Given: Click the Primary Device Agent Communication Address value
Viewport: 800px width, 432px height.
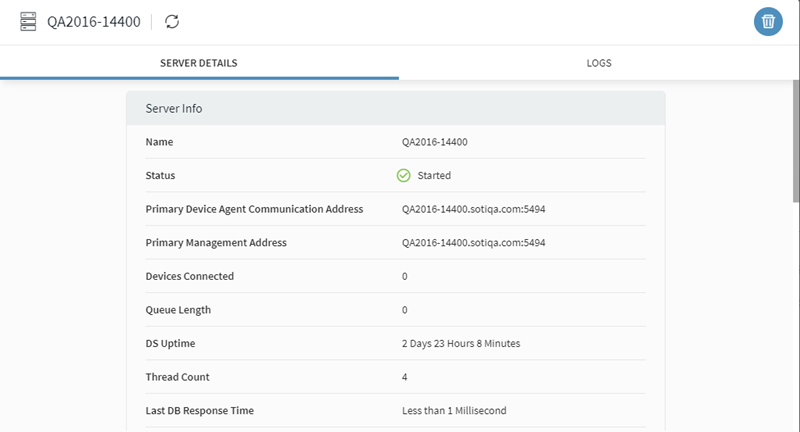Looking at the screenshot, I should click(x=473, y=209).
